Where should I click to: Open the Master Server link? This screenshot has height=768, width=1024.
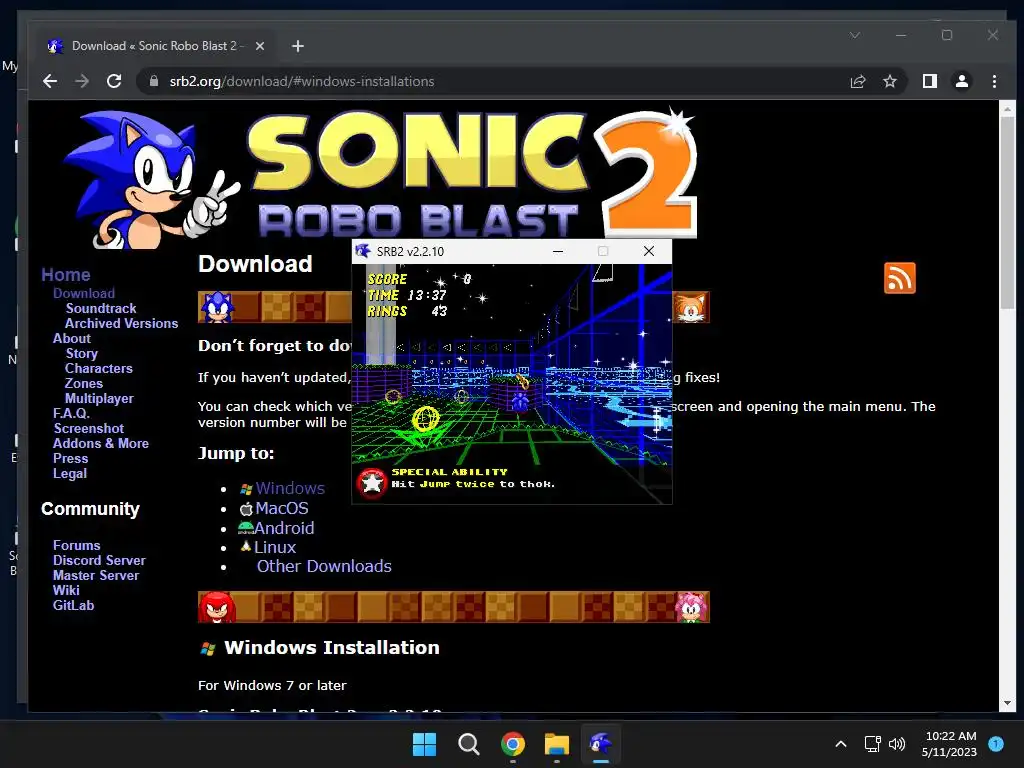coord(96,575)
